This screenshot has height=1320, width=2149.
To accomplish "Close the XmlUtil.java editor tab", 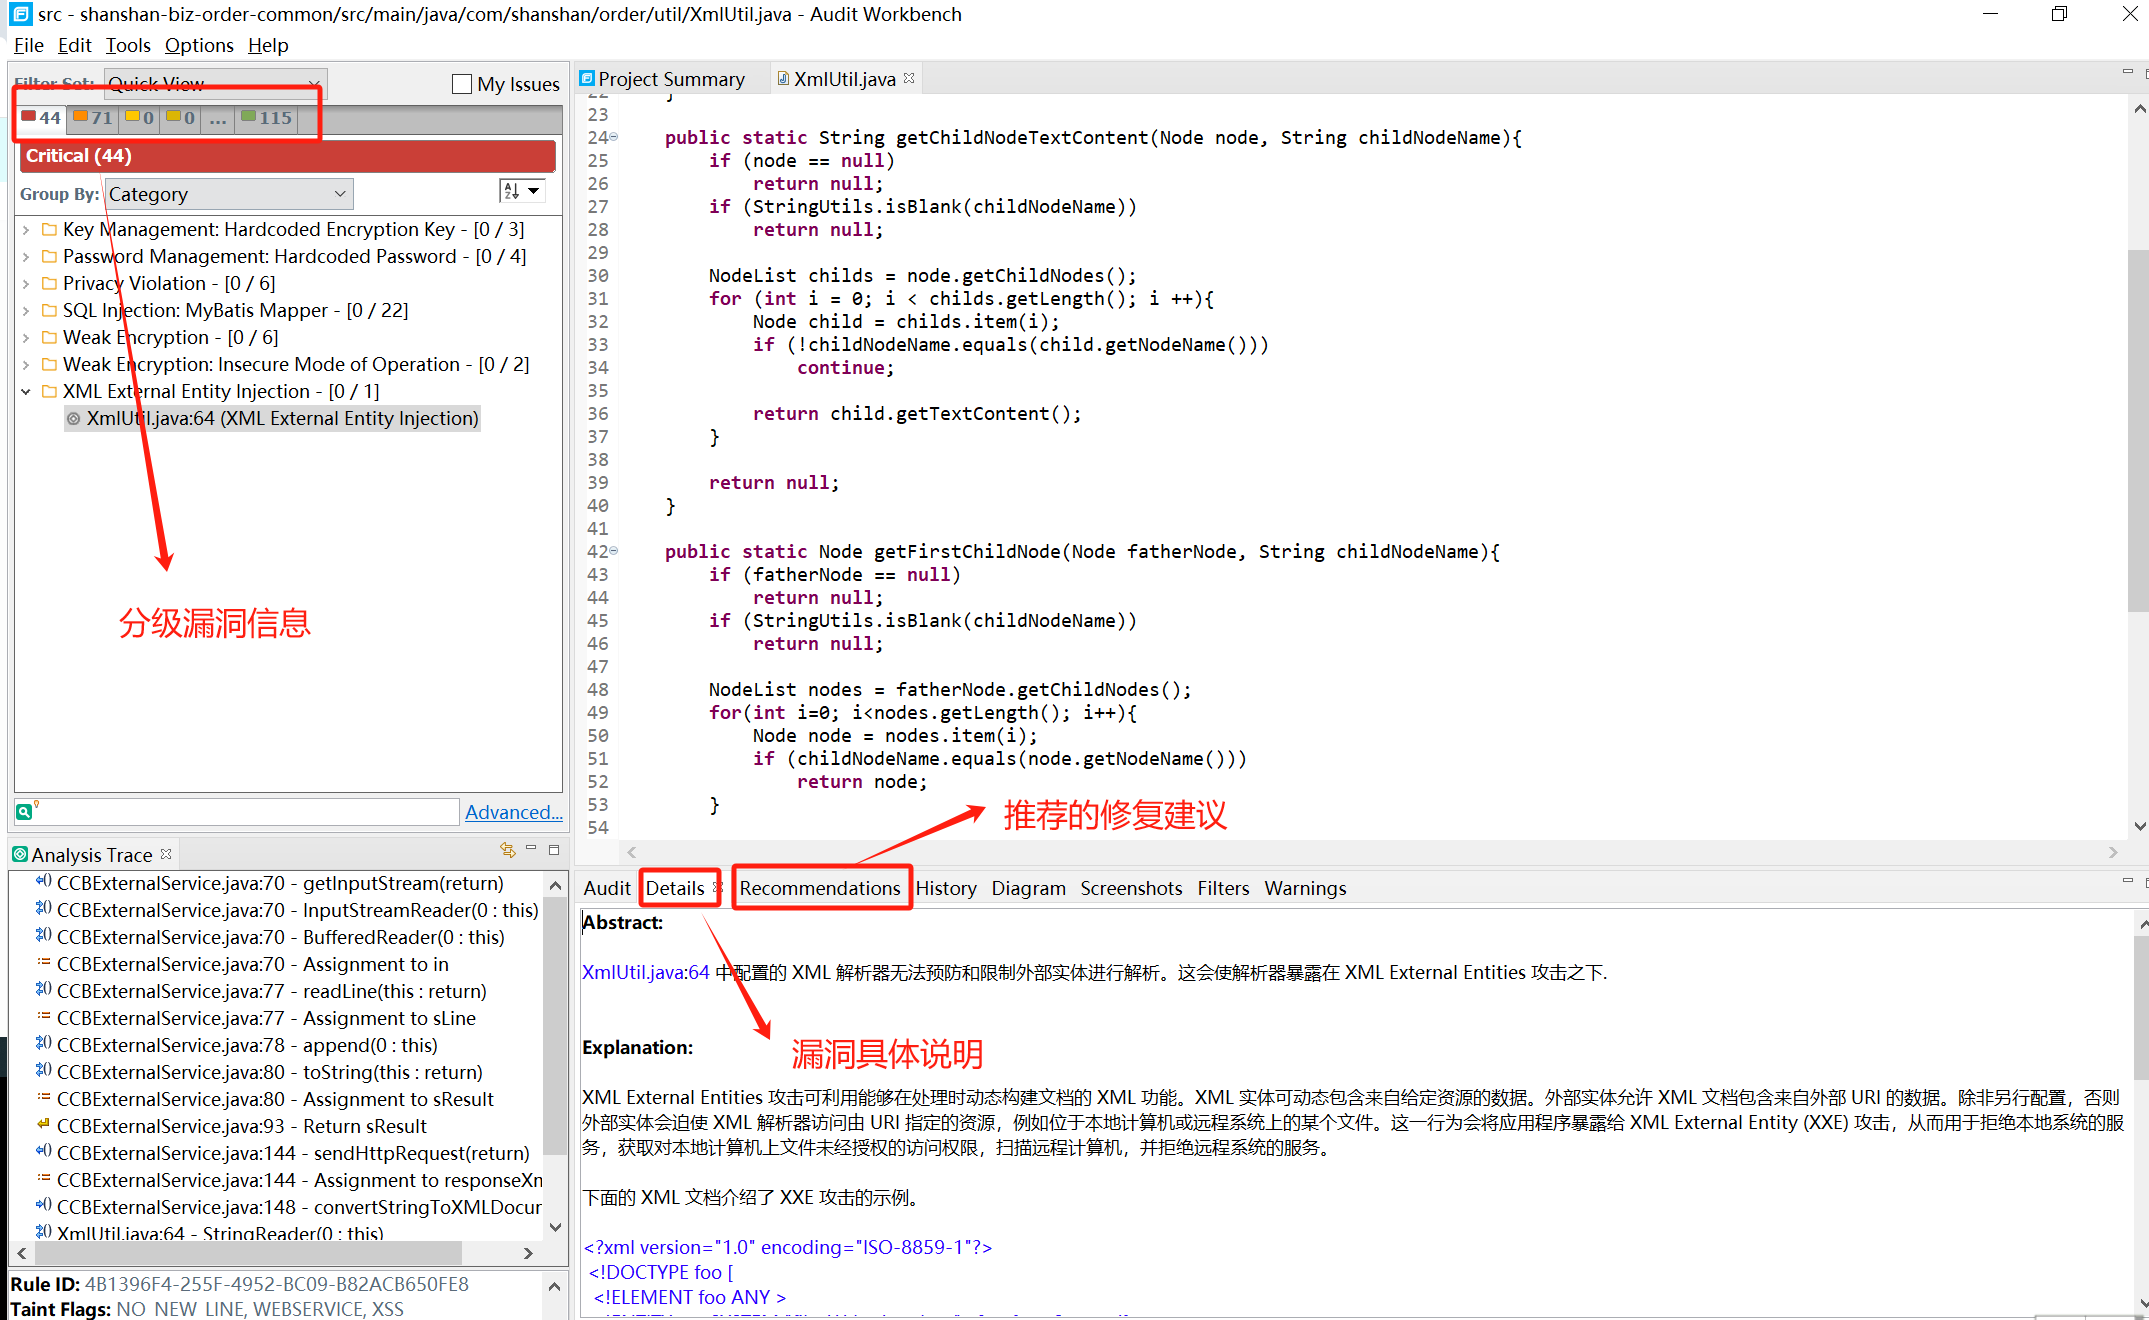I will click(x=909, y=78).
